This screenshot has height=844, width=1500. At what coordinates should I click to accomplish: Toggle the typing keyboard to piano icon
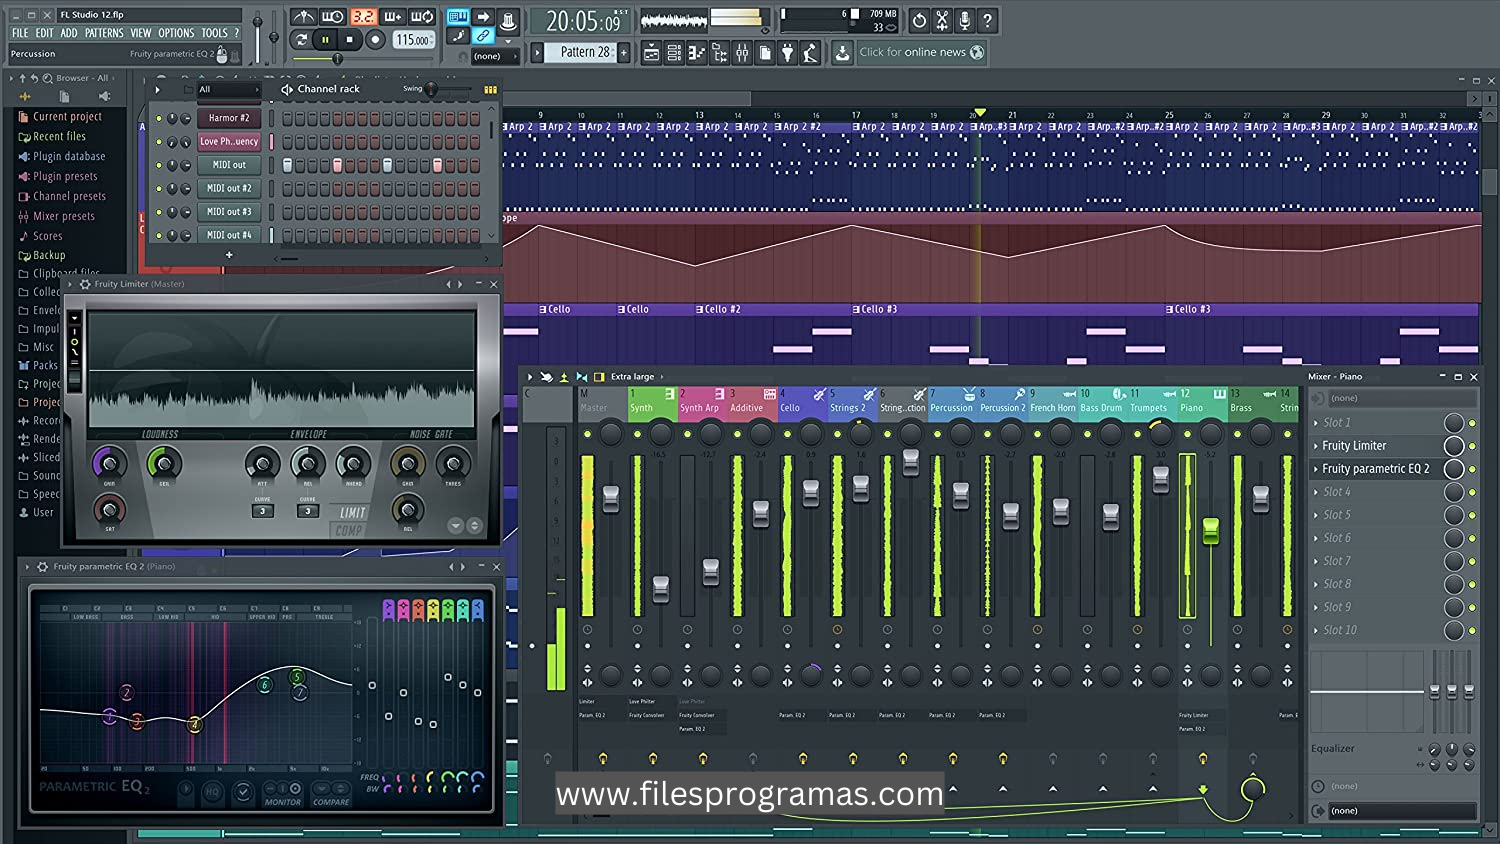point(458,17)
